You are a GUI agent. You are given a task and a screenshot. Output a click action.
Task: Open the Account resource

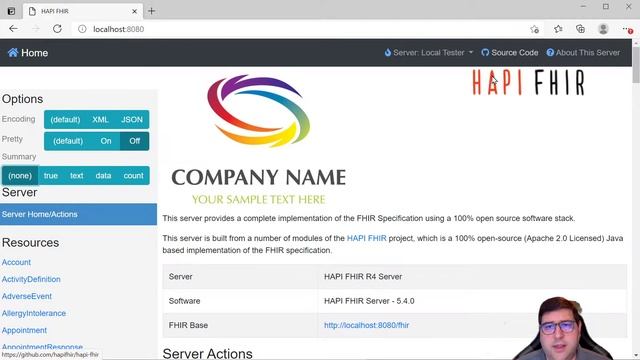tap(16, 262)
